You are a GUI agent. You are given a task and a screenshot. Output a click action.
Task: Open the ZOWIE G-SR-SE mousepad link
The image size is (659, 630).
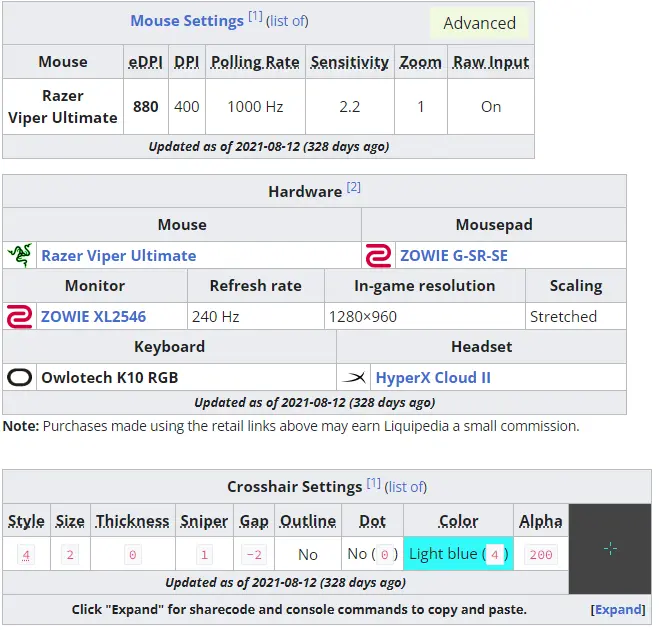pos(454,256)
